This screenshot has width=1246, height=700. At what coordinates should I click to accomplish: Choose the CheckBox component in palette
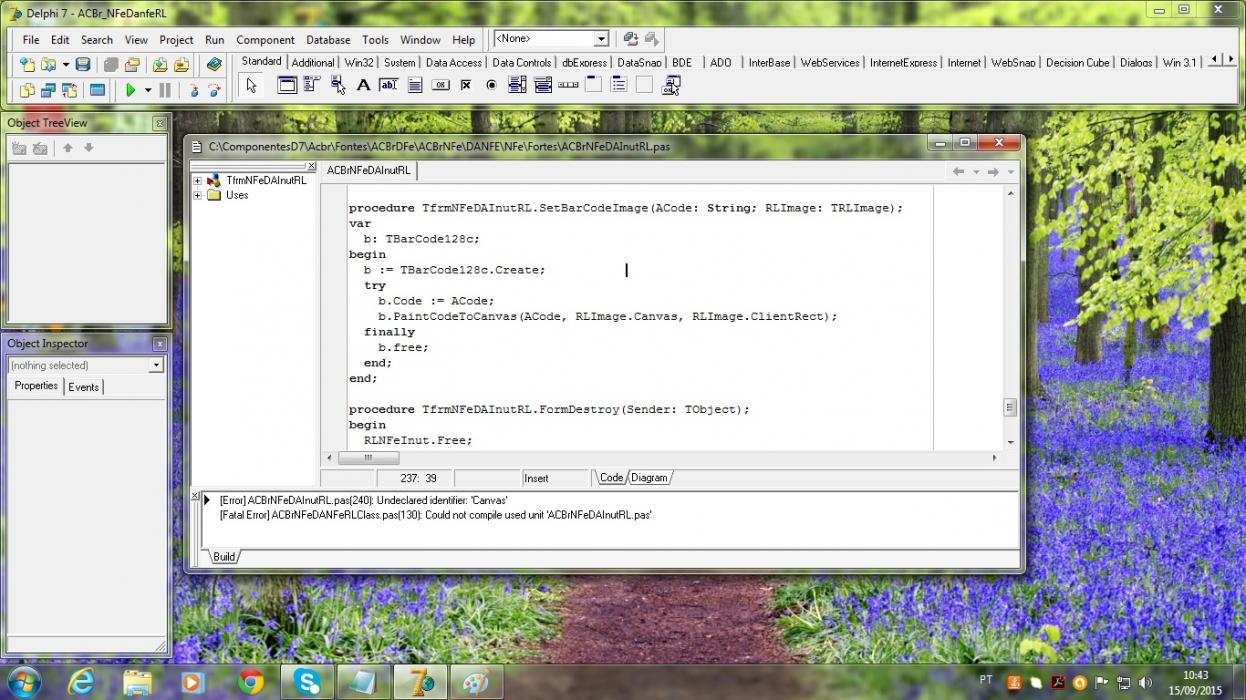pyautogui.click(x=466, y=85)
